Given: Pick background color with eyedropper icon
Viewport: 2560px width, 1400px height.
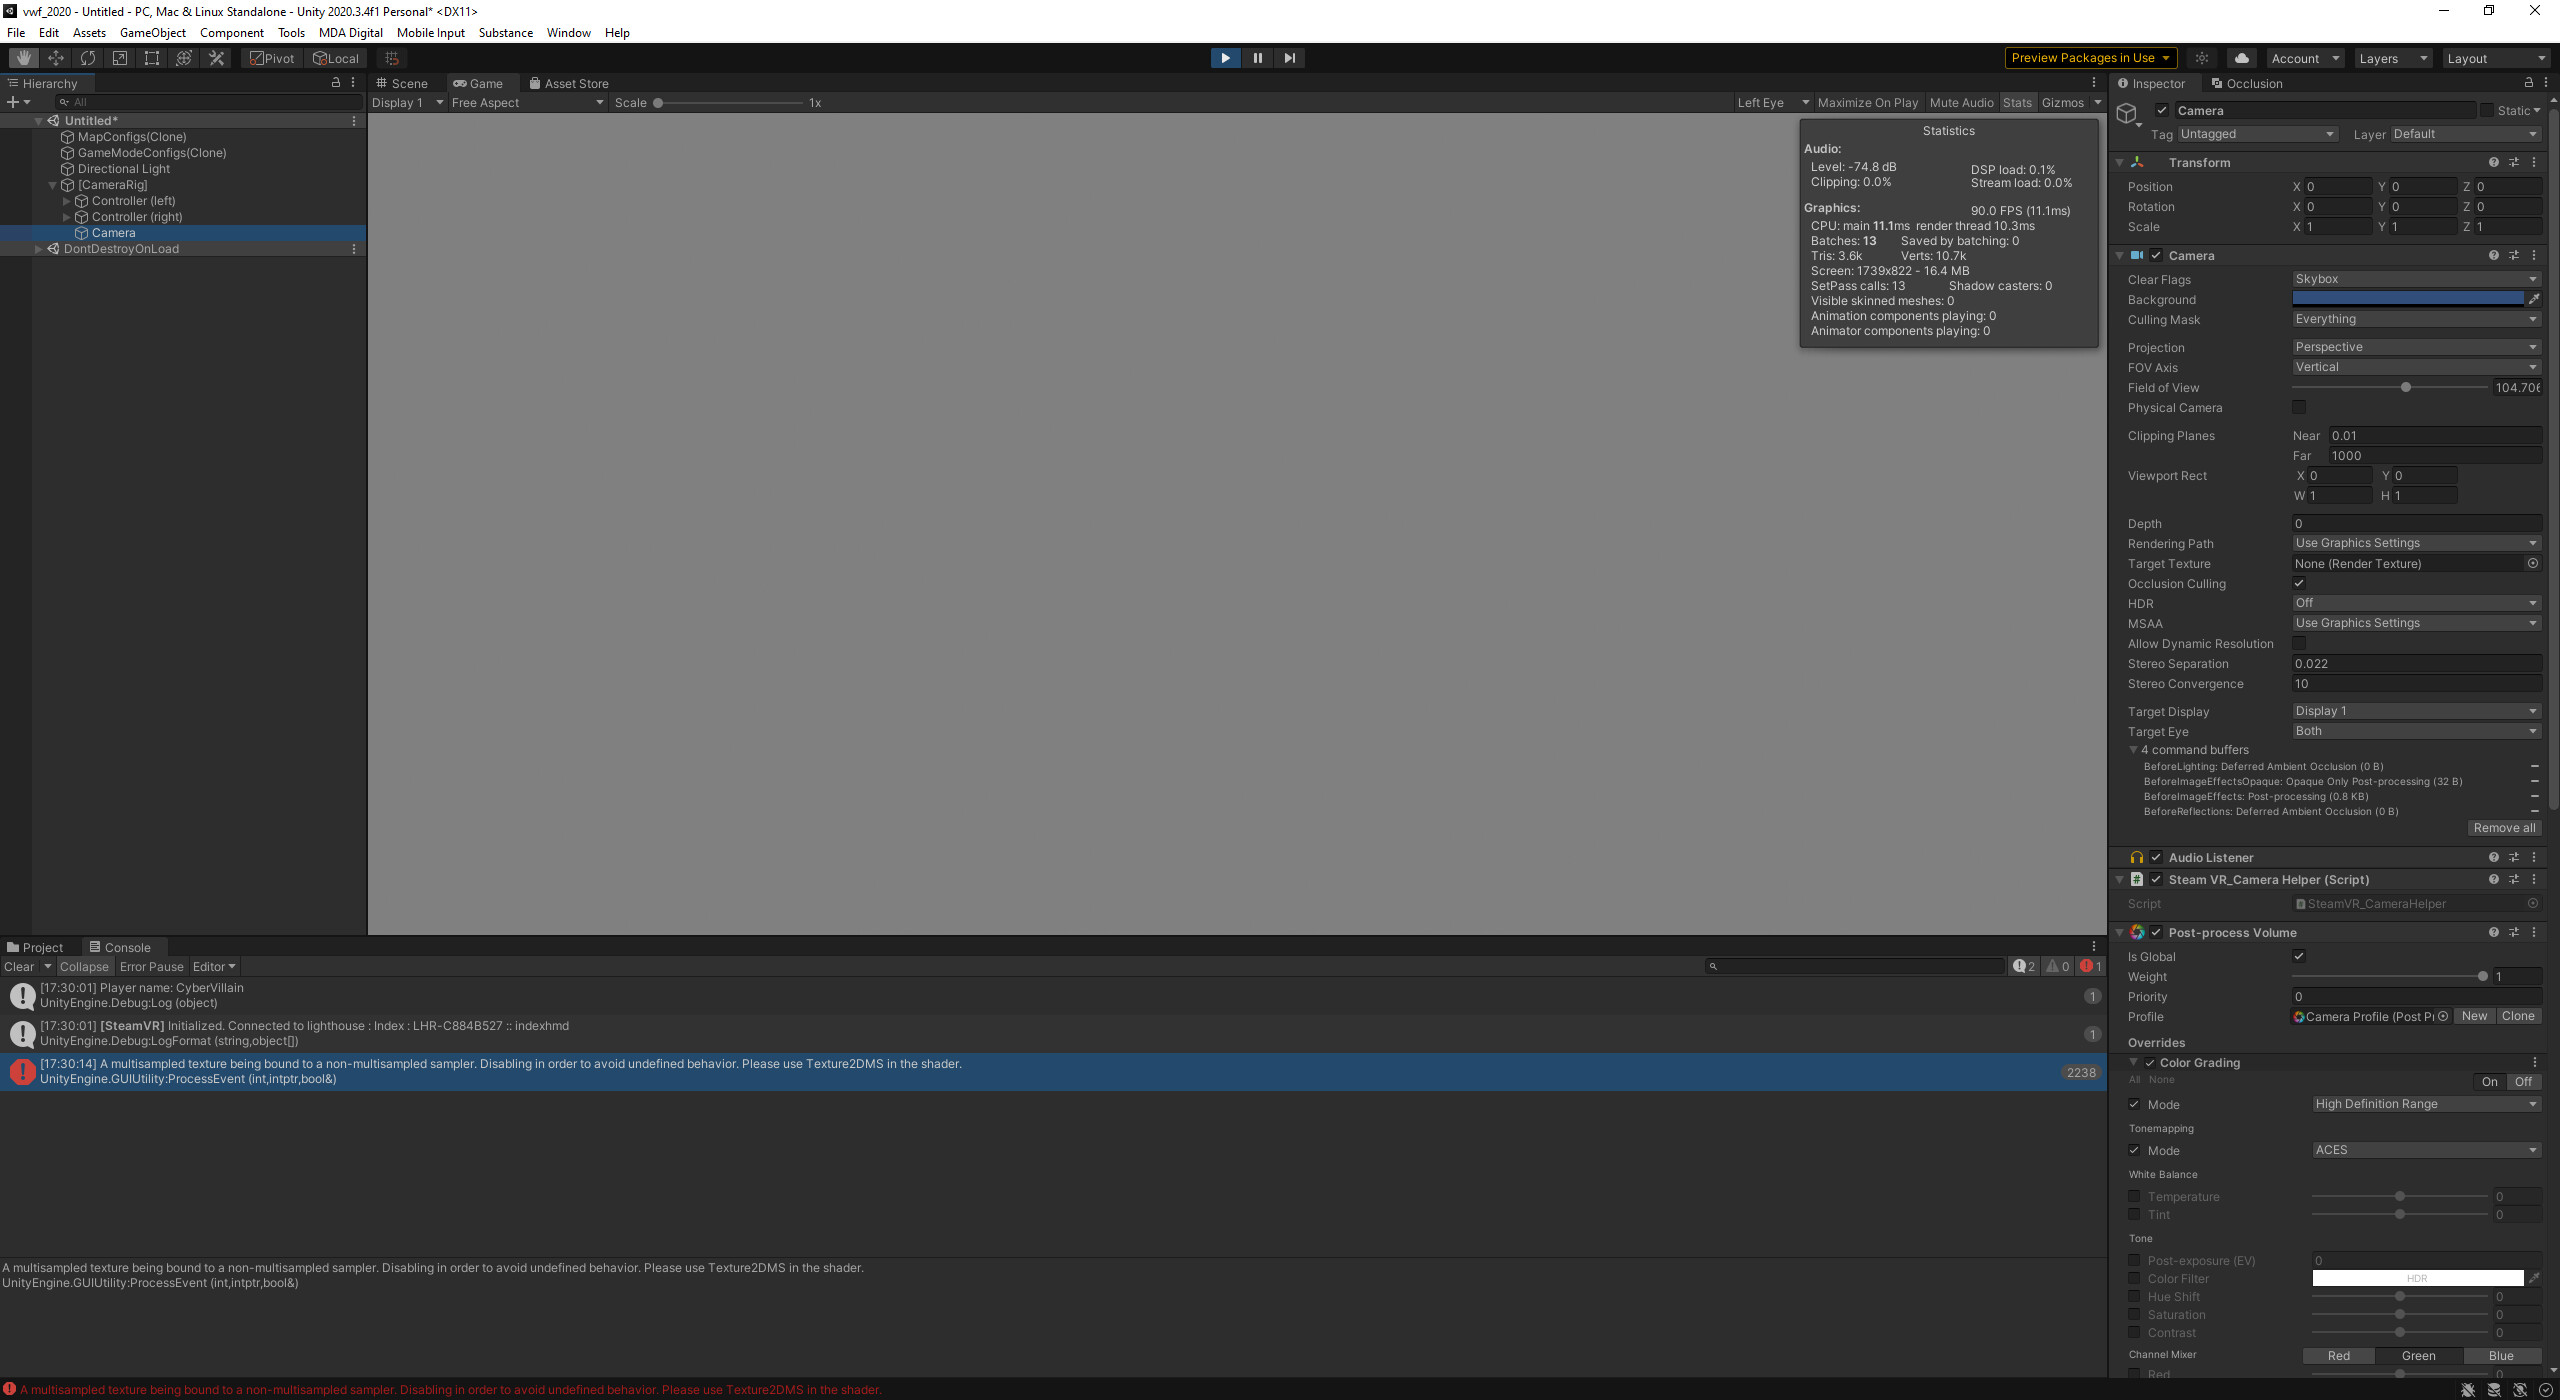Looking at the screenshot, I should tap(2534, 299).
